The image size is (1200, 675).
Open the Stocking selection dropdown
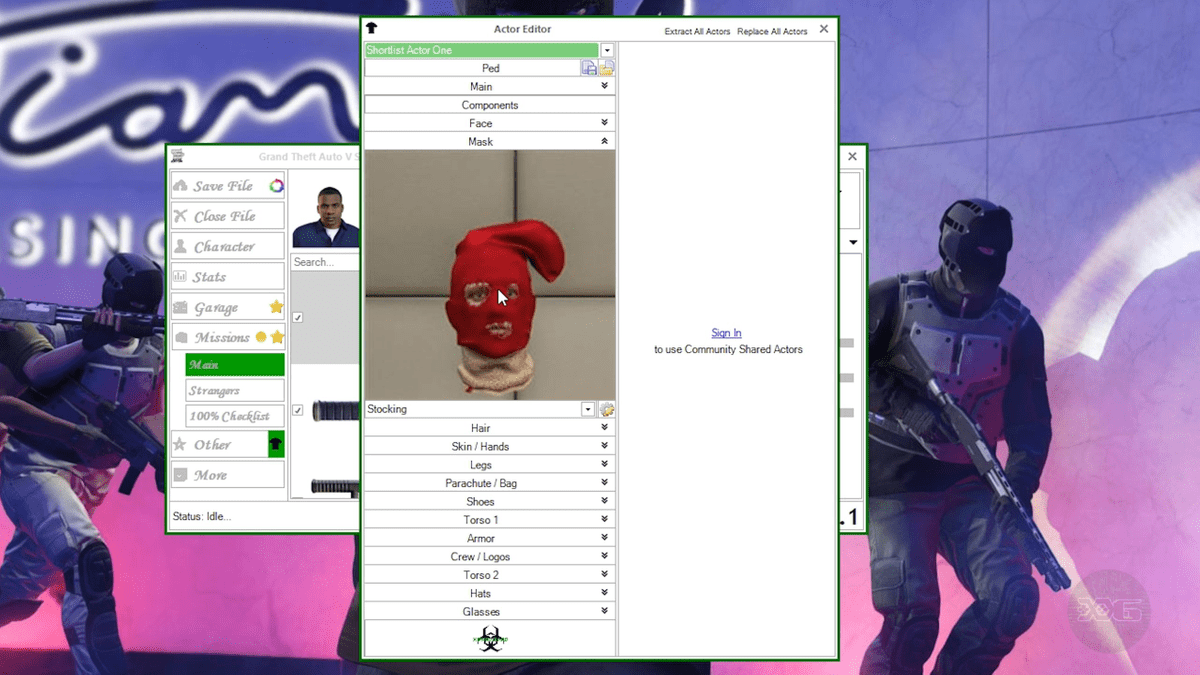pyautogui.click(x=588, y=408)
